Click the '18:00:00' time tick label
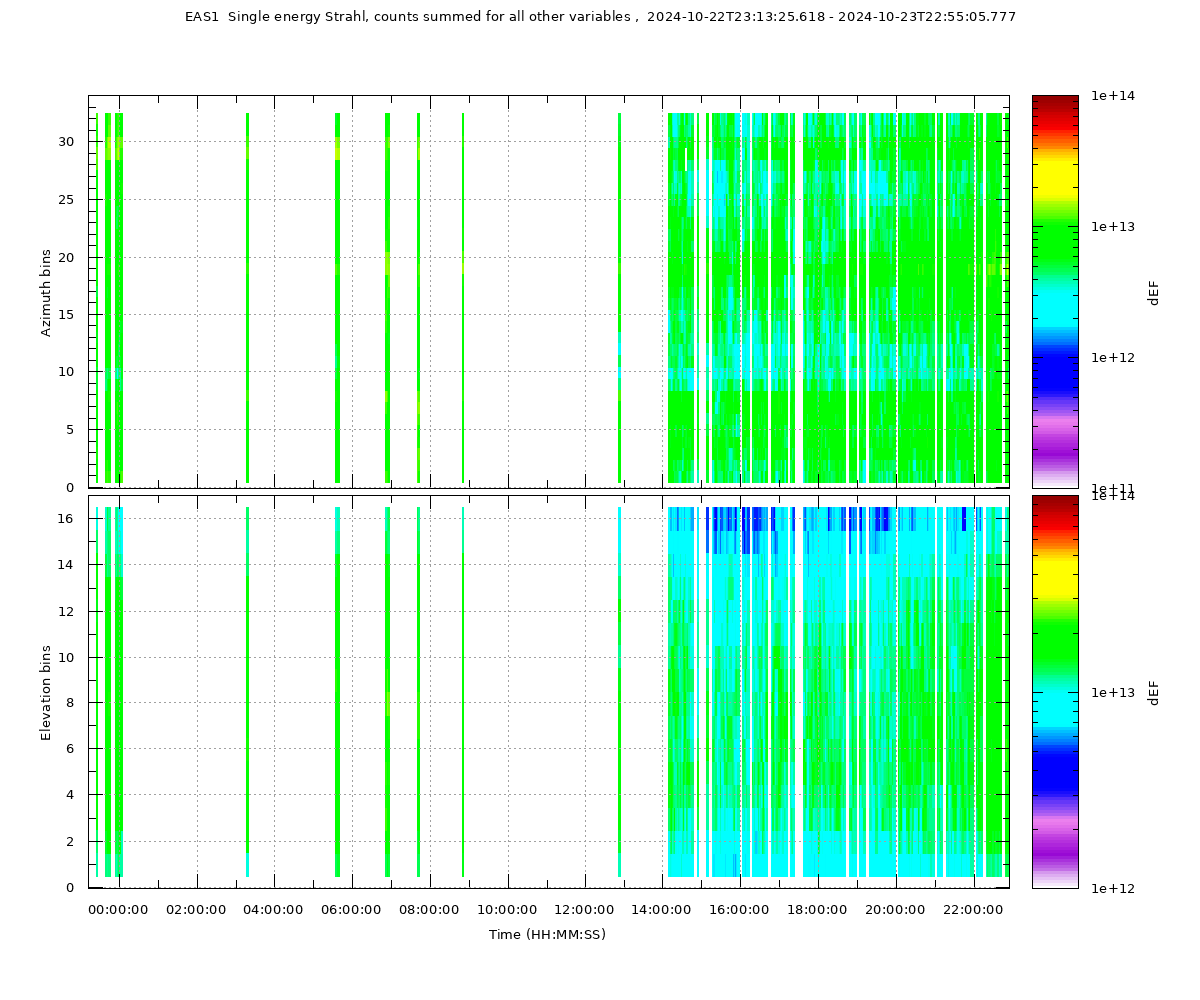Image resolution: width=1200 pixels, height=1000 pixels. point(818,909)
